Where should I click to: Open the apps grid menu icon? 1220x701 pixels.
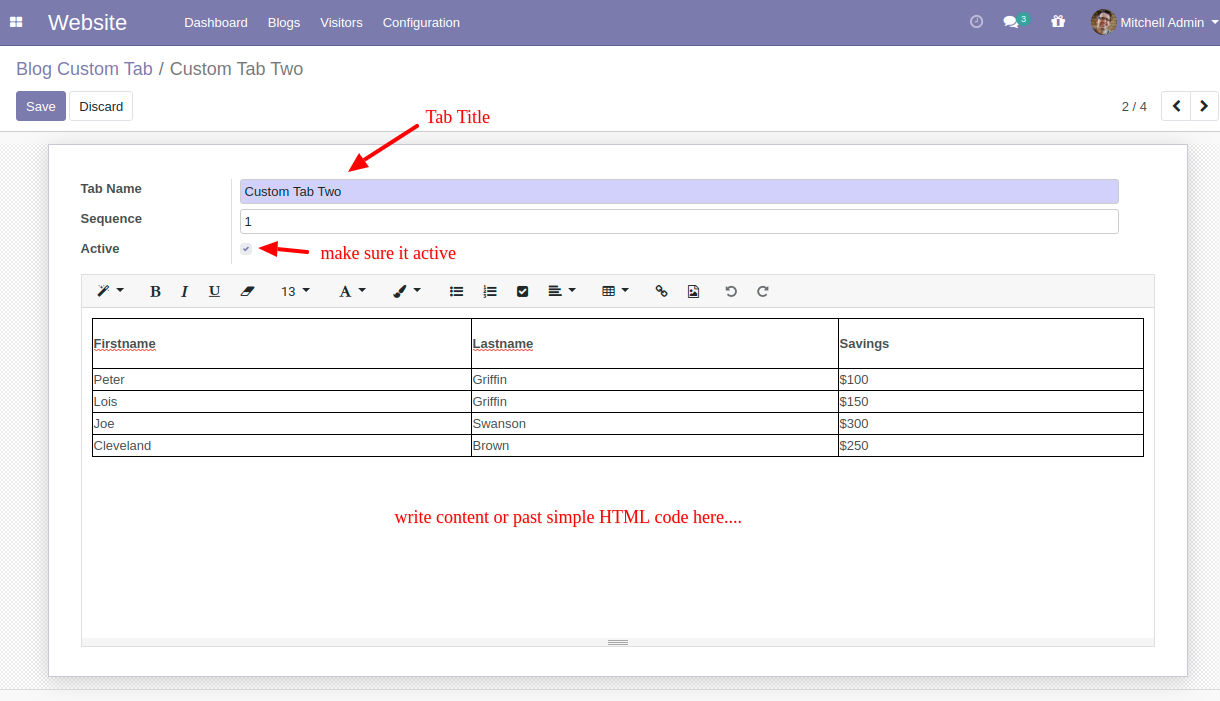(16, 22)
